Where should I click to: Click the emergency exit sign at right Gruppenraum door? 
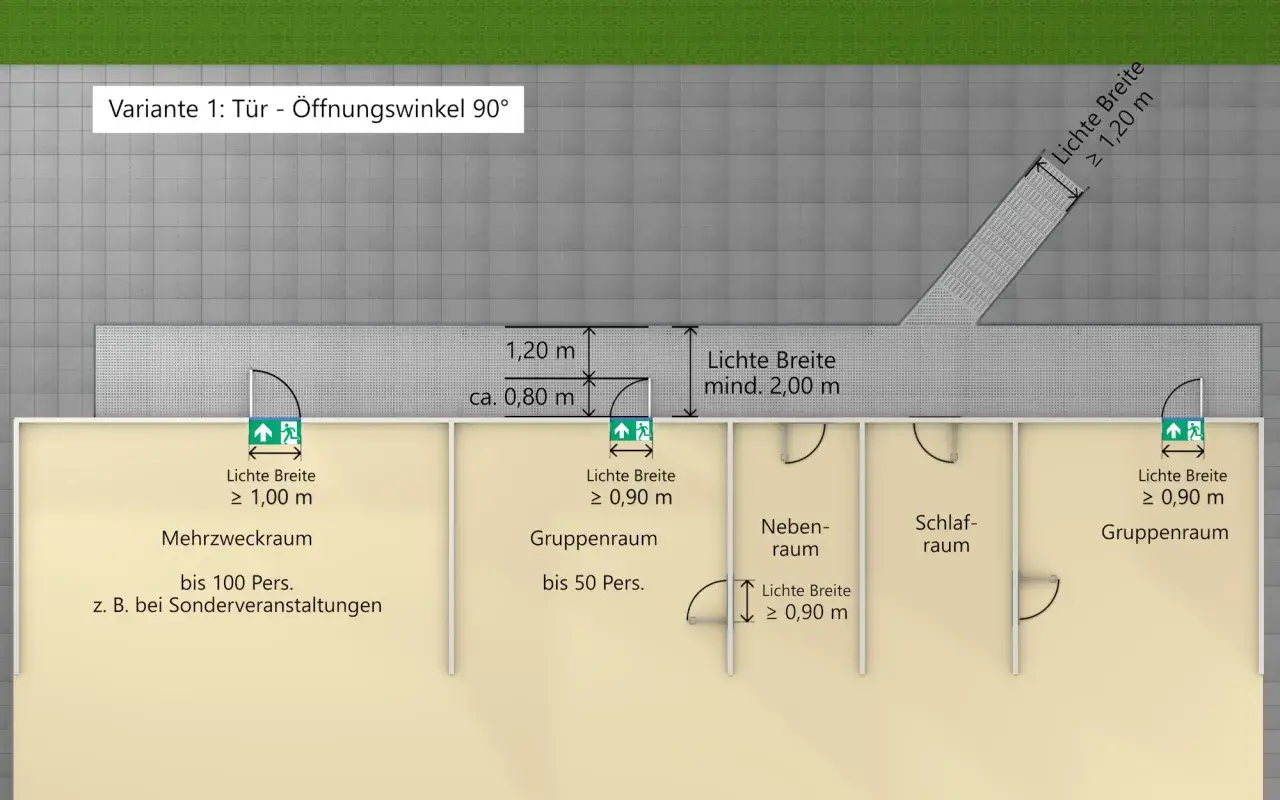(1181, 430)
